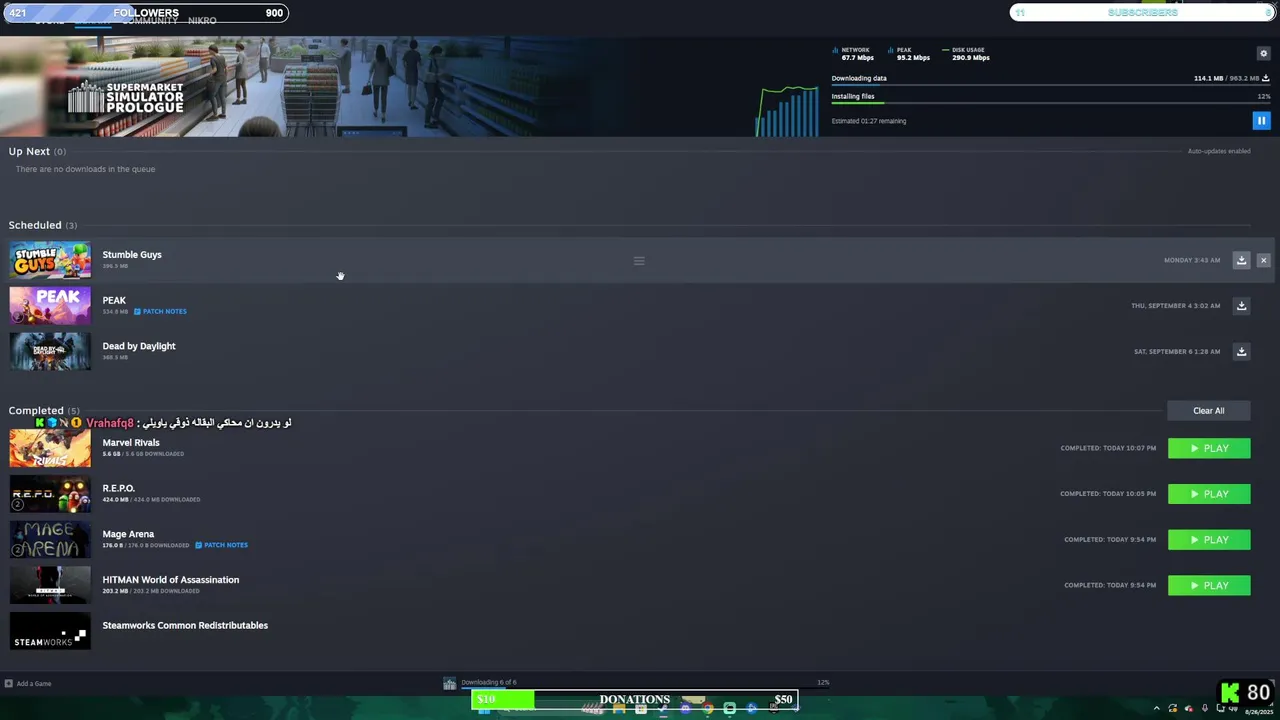
Task: Click the Scheduled heading
Action: tap(35, 225)
